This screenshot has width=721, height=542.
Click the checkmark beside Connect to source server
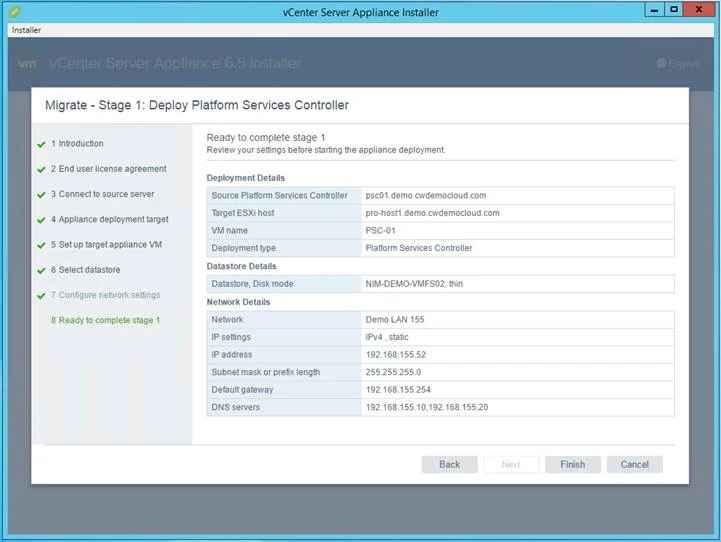41,195
